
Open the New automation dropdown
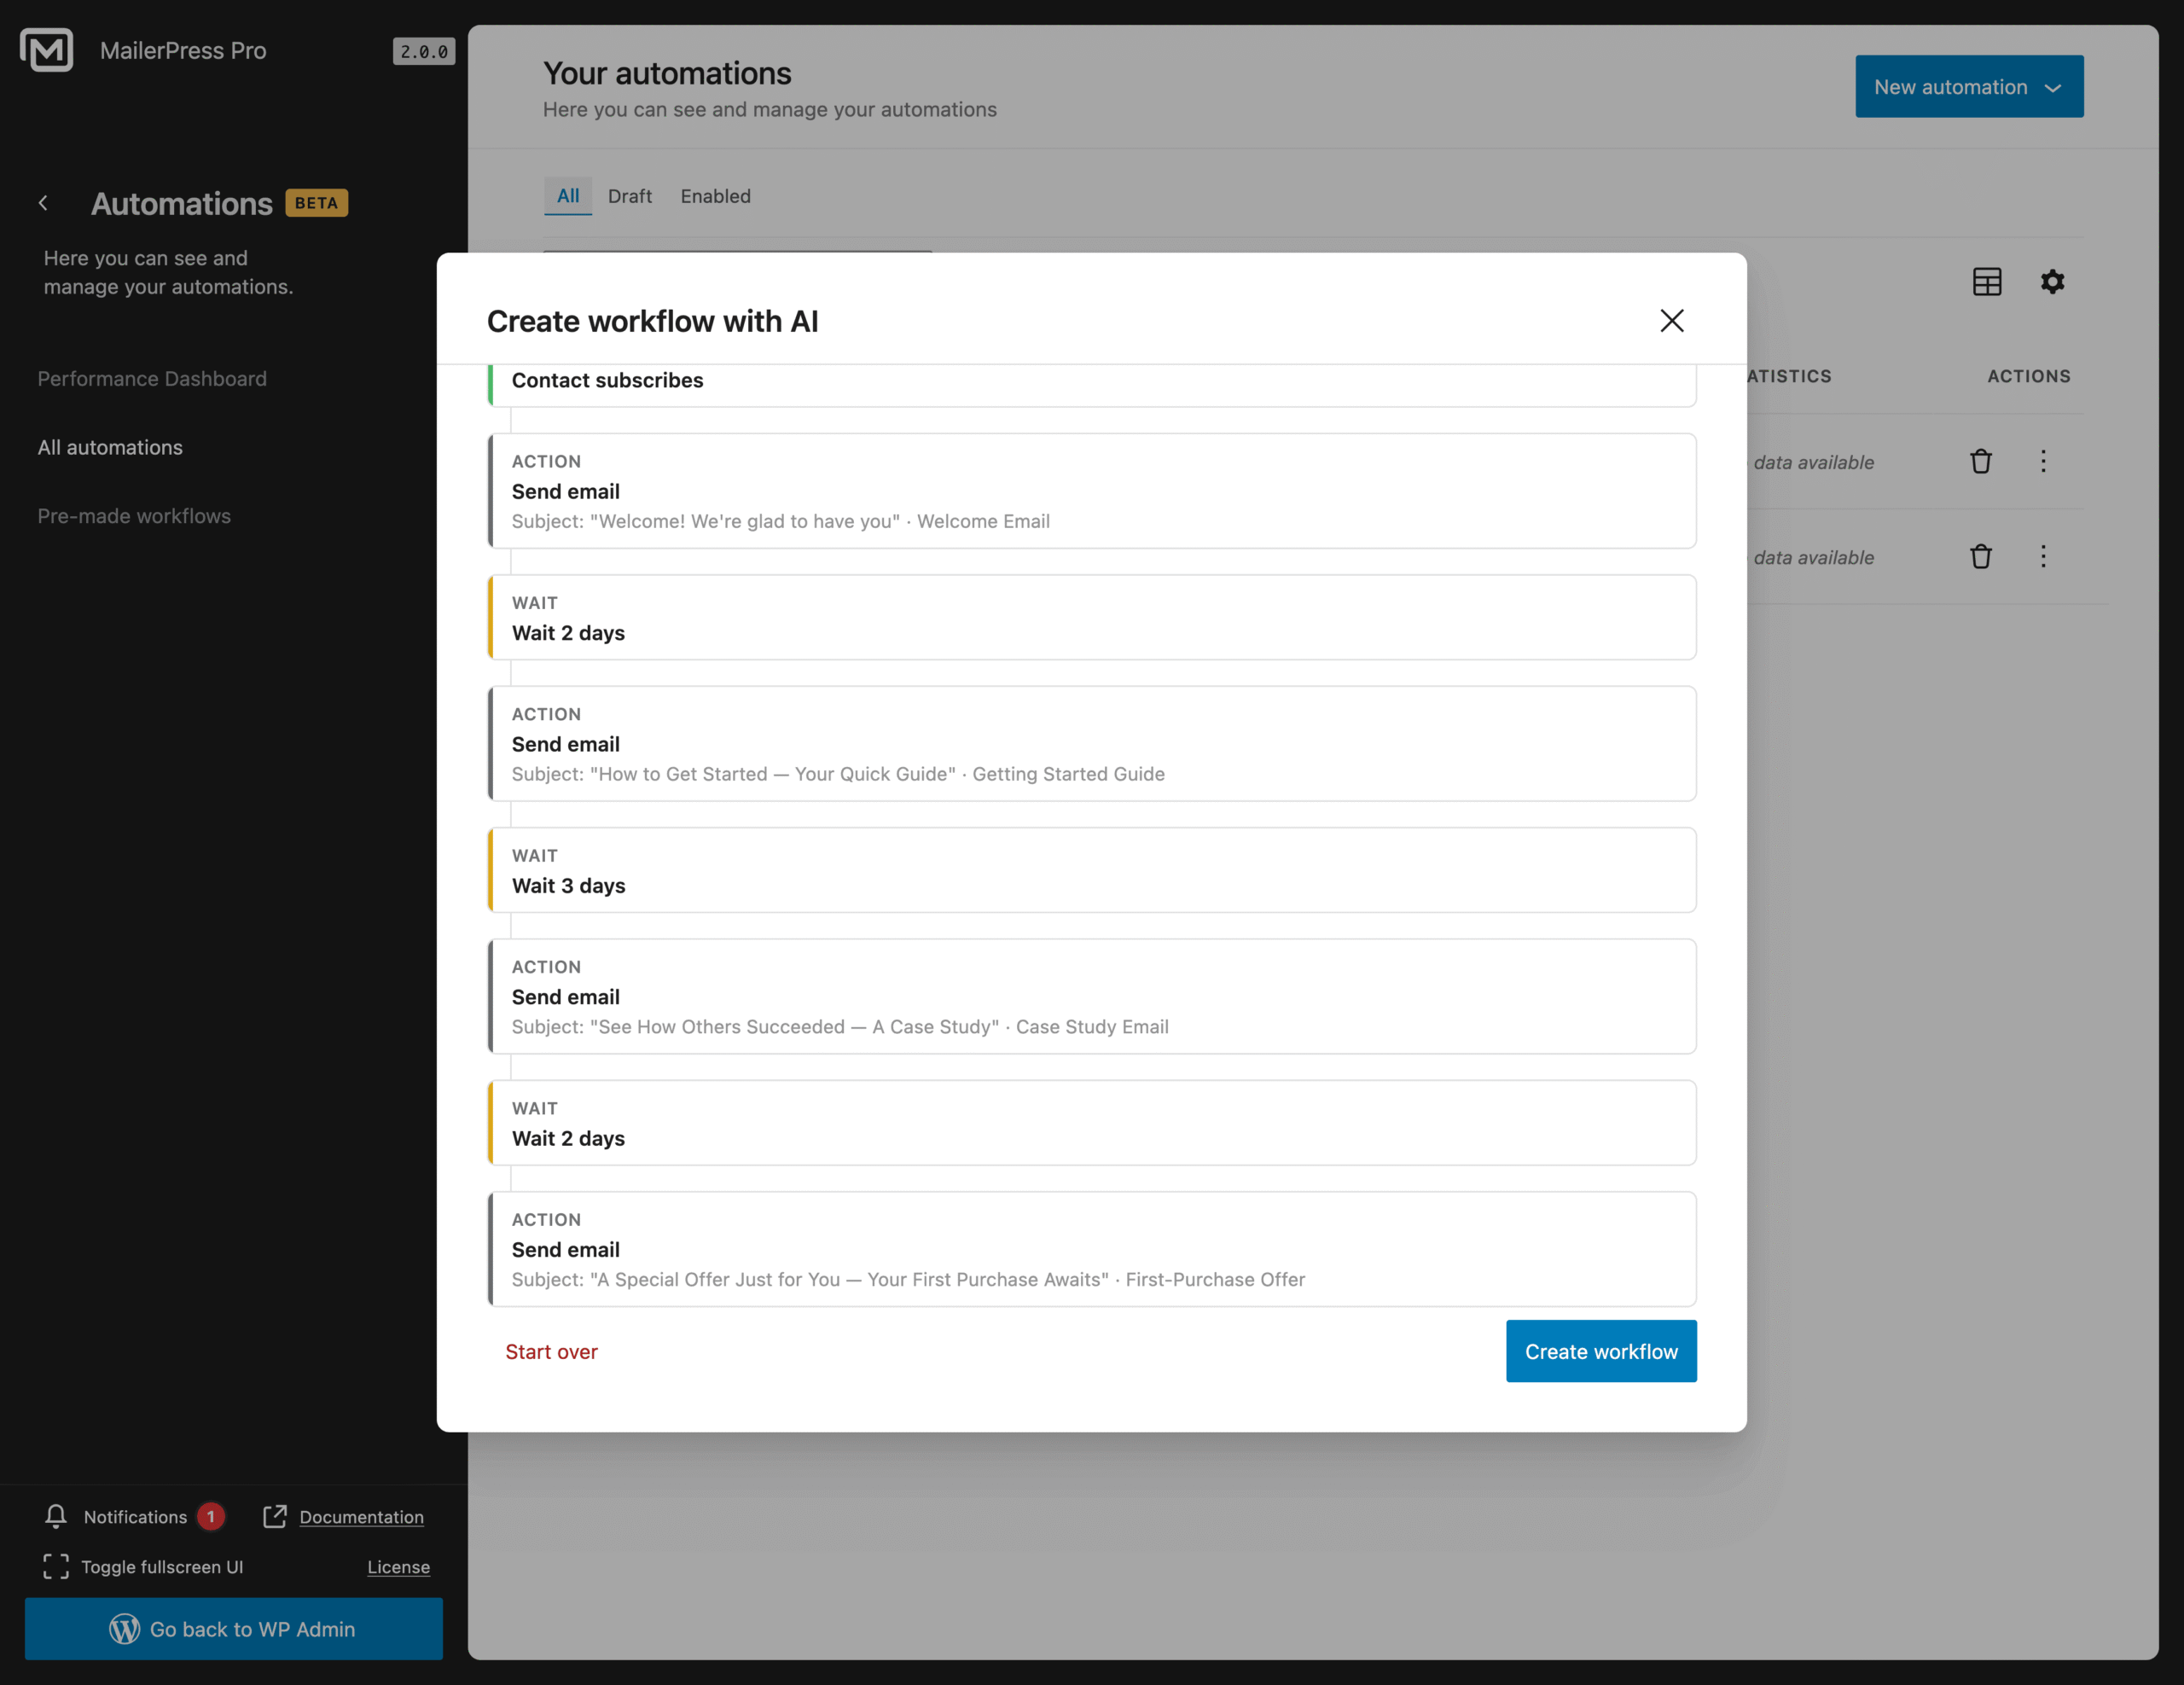[1968, 86]
